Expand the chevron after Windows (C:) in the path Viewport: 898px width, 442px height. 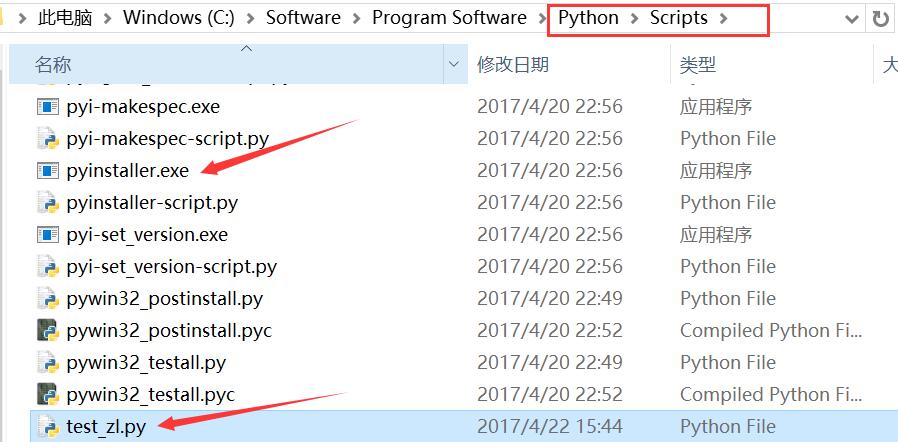coord(250,18)
